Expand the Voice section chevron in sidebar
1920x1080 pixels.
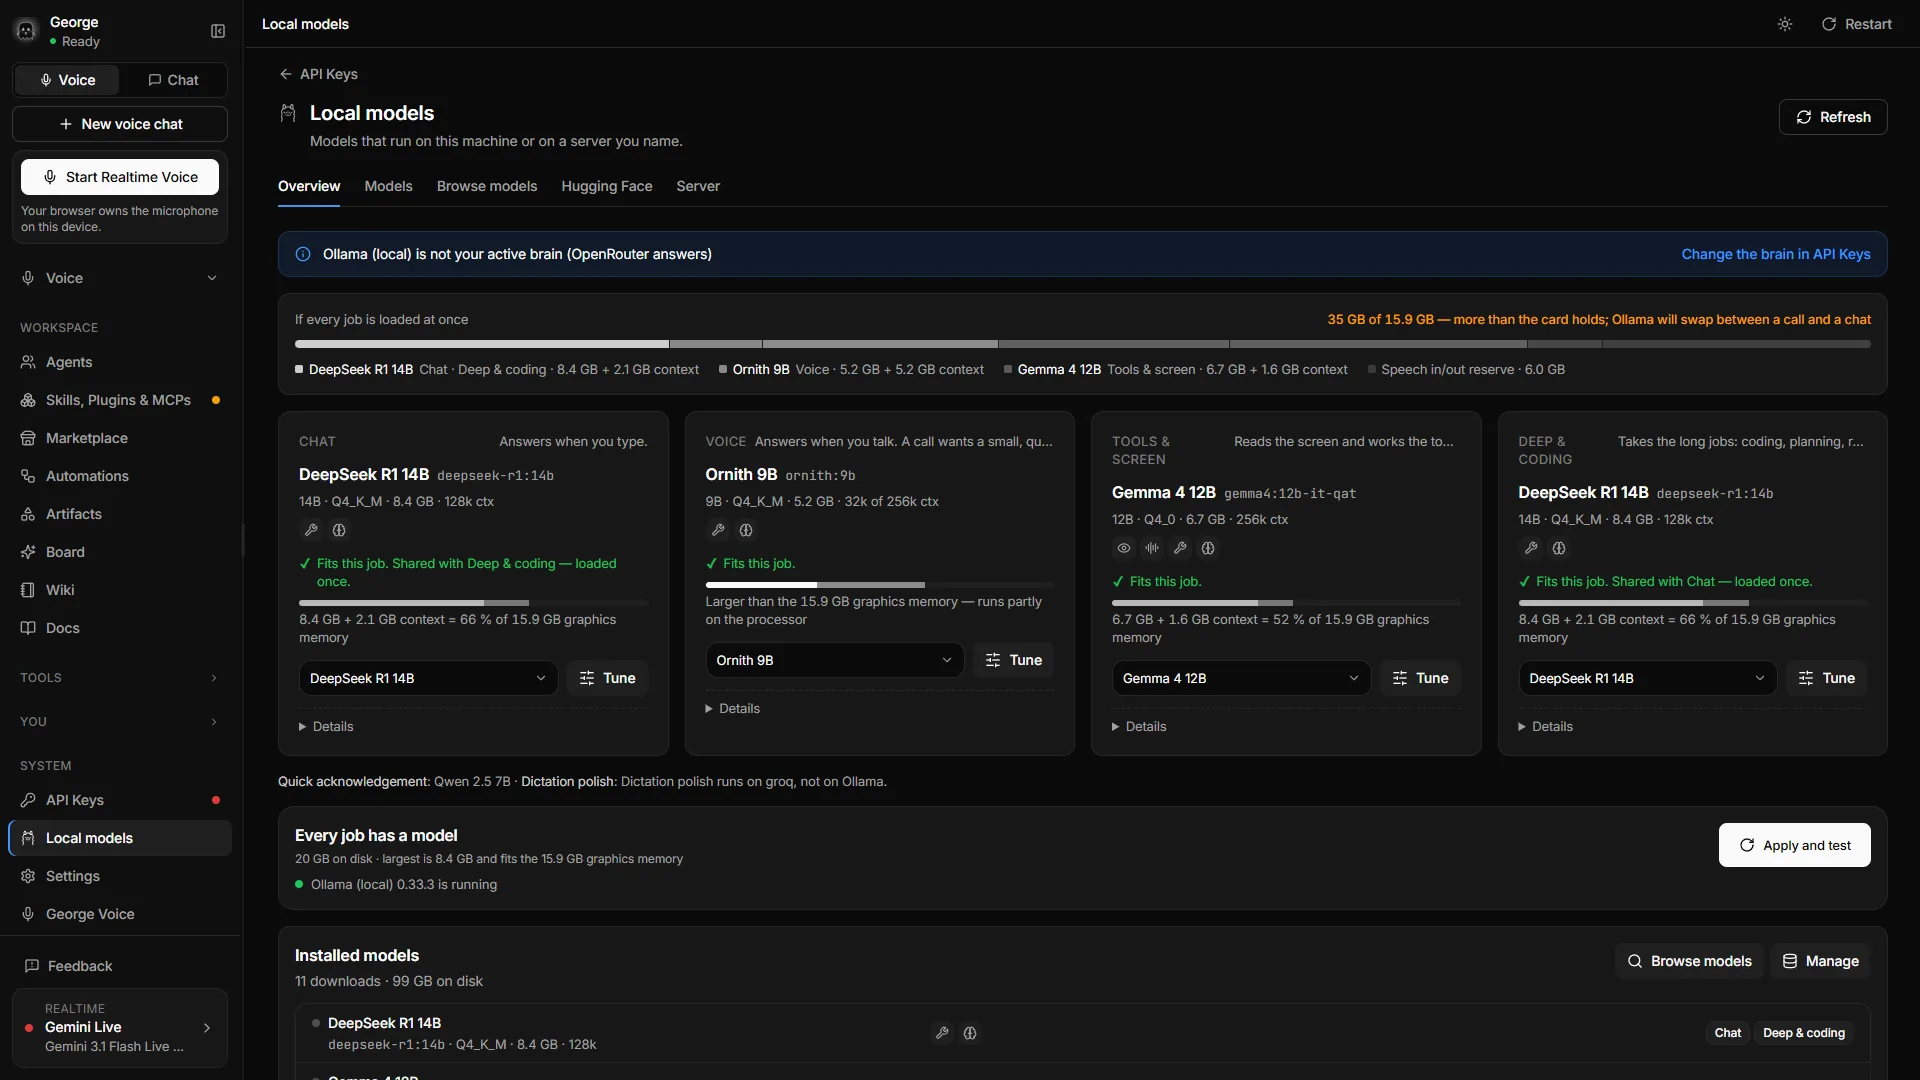pyautogui.click(x=212, y=278)
